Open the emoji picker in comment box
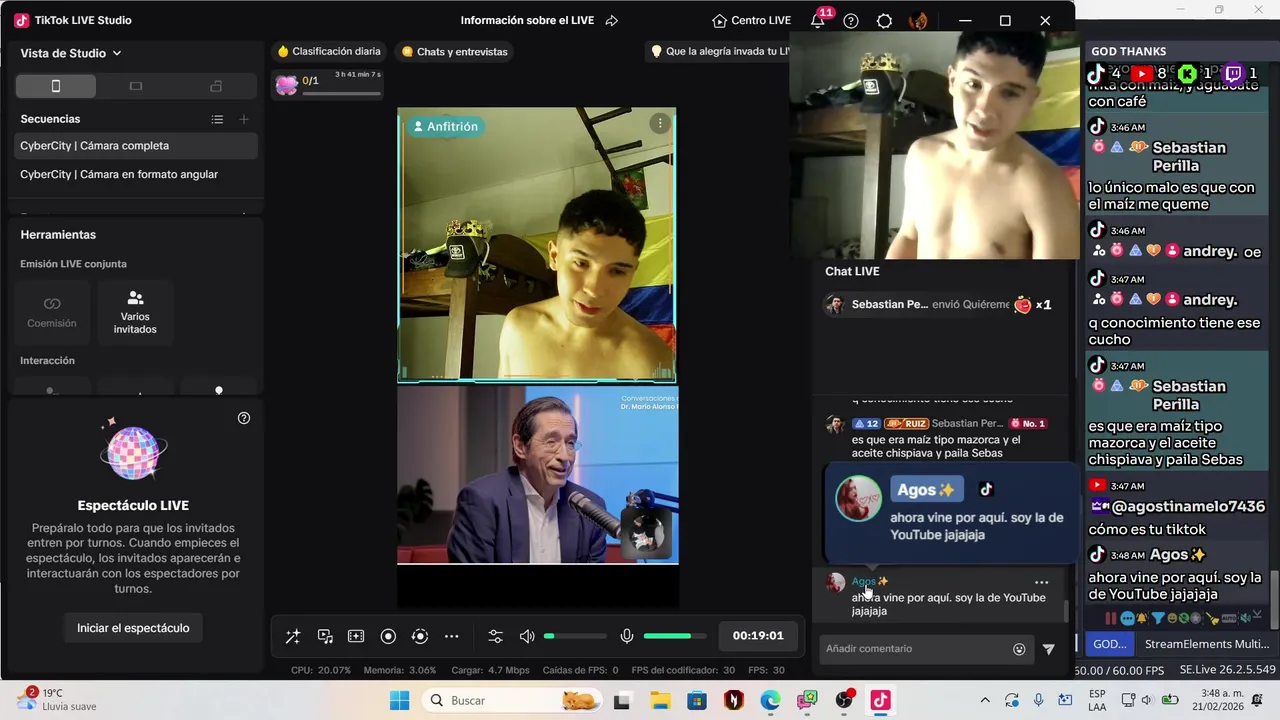This screenshot has height=720, width=1280. (x=1019, y=649)
